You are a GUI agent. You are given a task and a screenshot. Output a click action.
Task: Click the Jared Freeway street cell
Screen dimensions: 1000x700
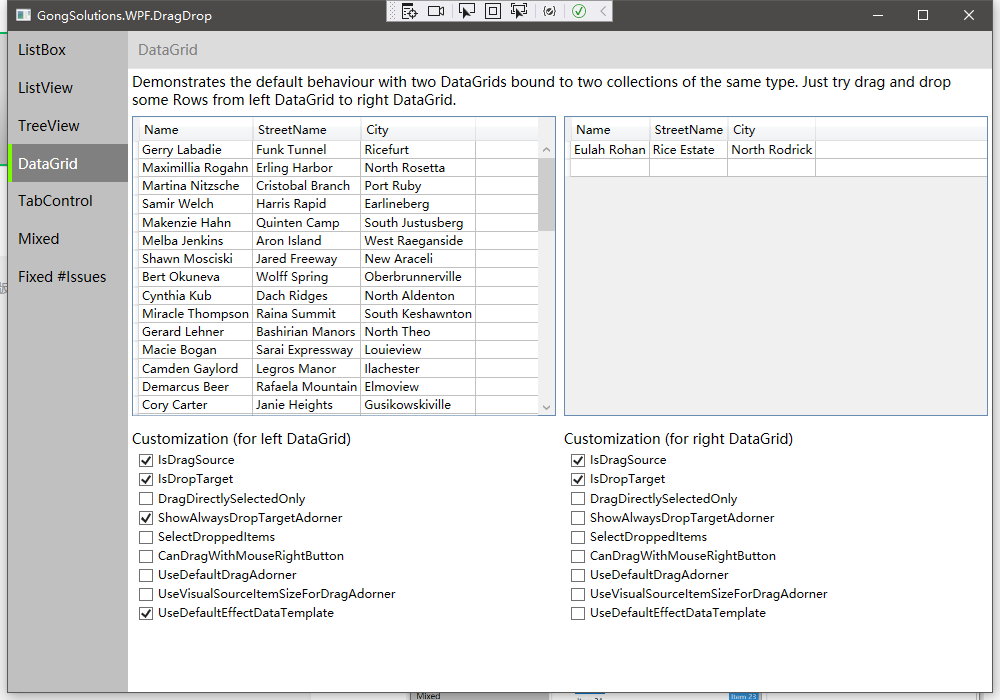pyautogui.click(x=307, y=259)
